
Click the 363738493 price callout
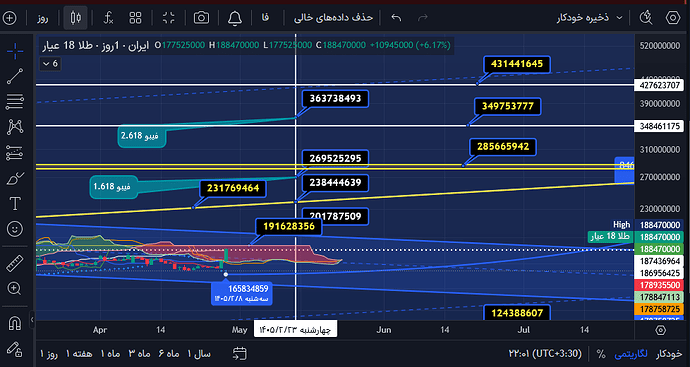coord(335,99)
